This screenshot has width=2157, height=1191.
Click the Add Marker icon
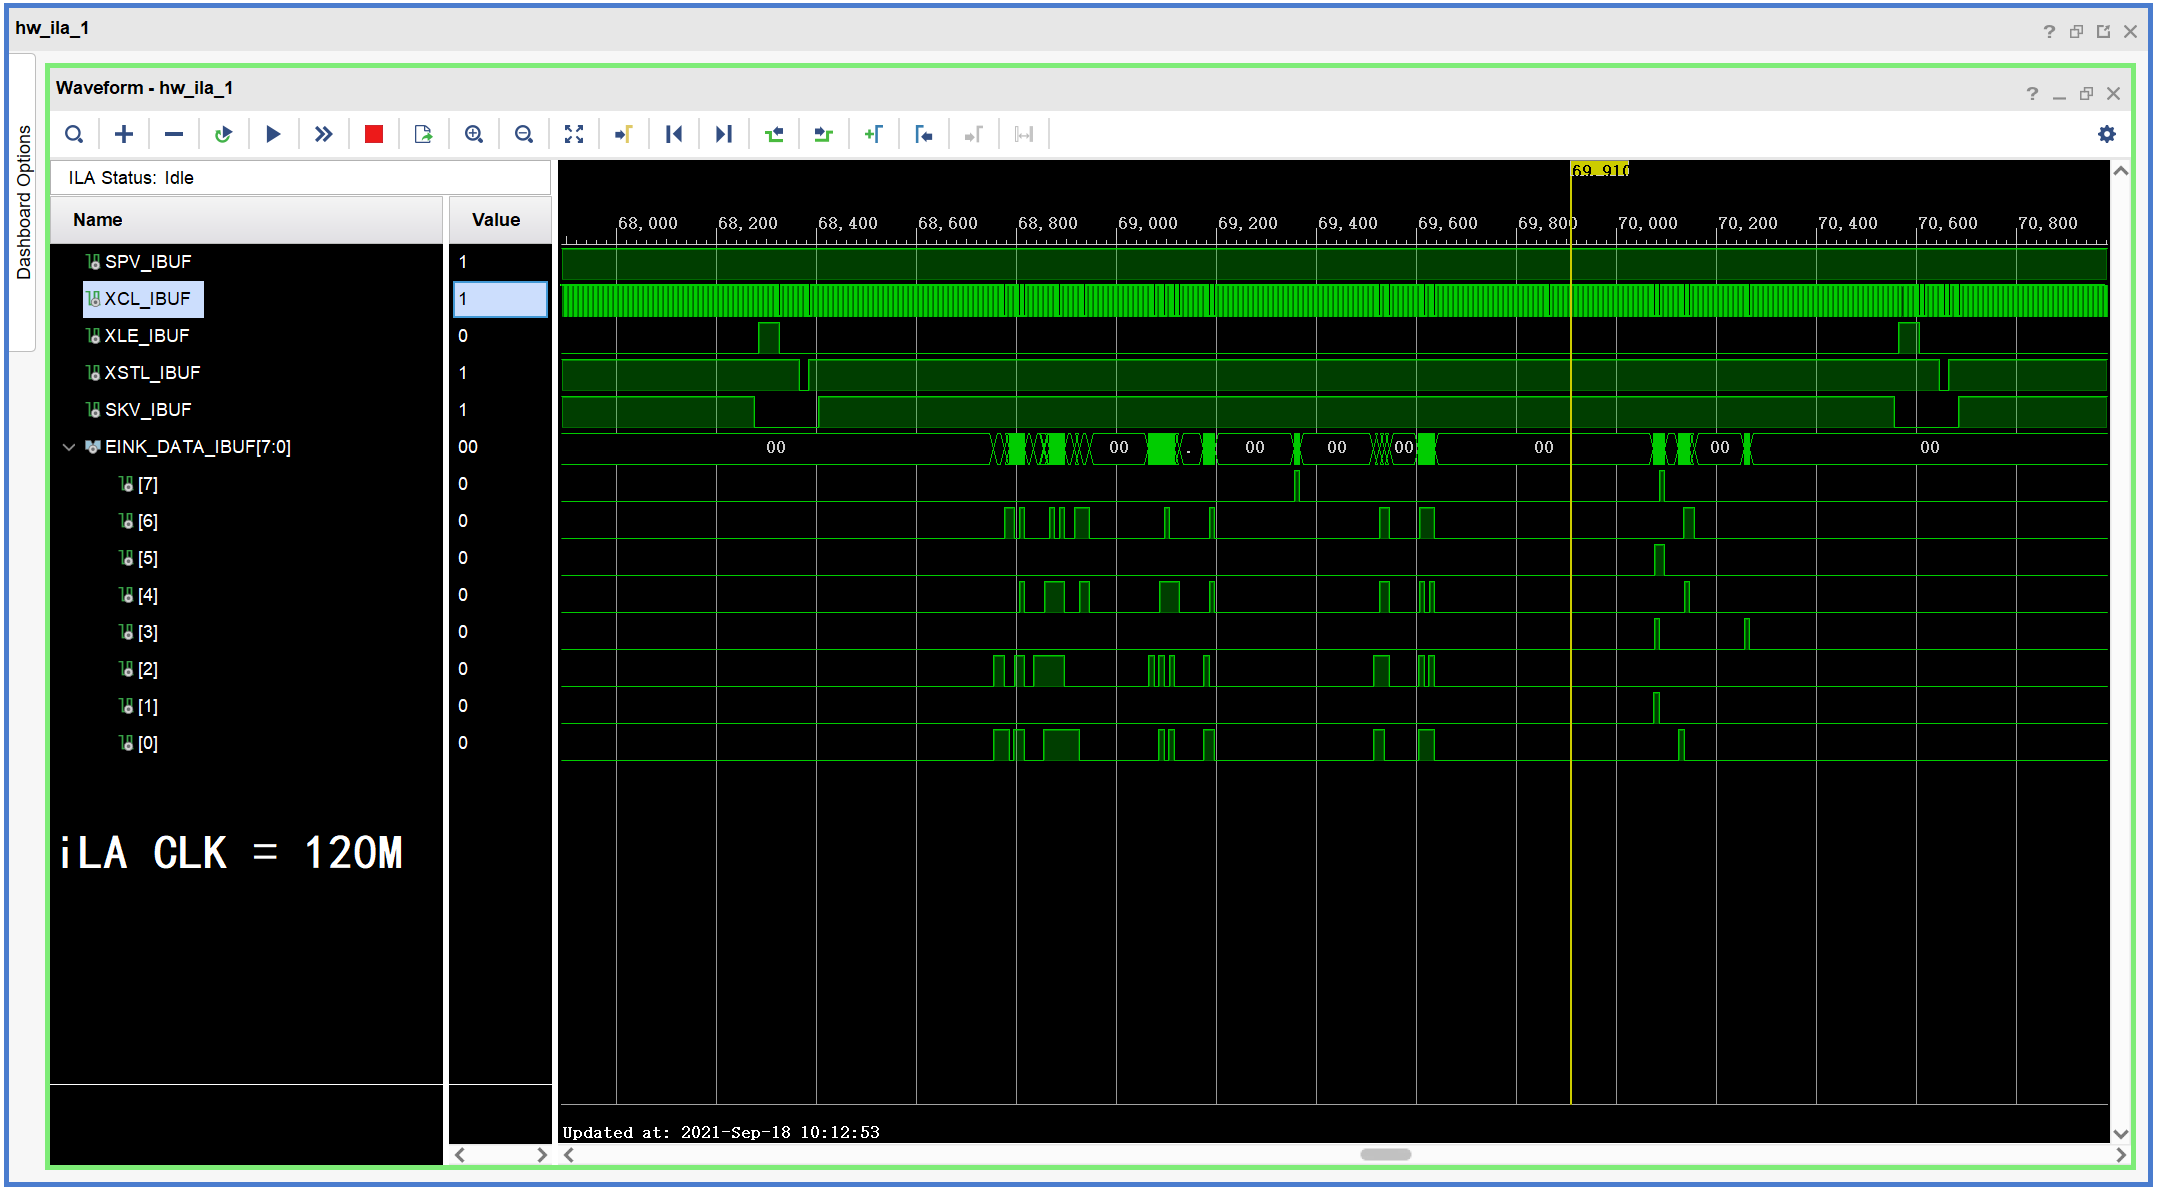point(874,134)
